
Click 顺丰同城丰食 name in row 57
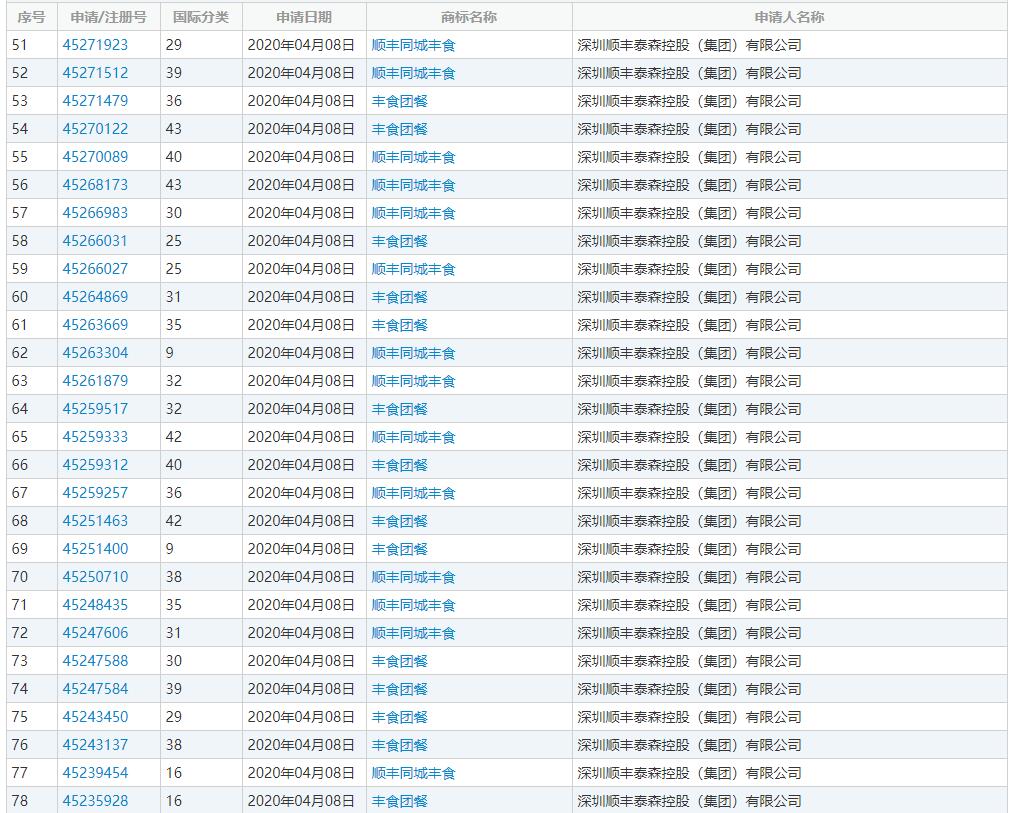pyautogui.click(x=413, y=213)
